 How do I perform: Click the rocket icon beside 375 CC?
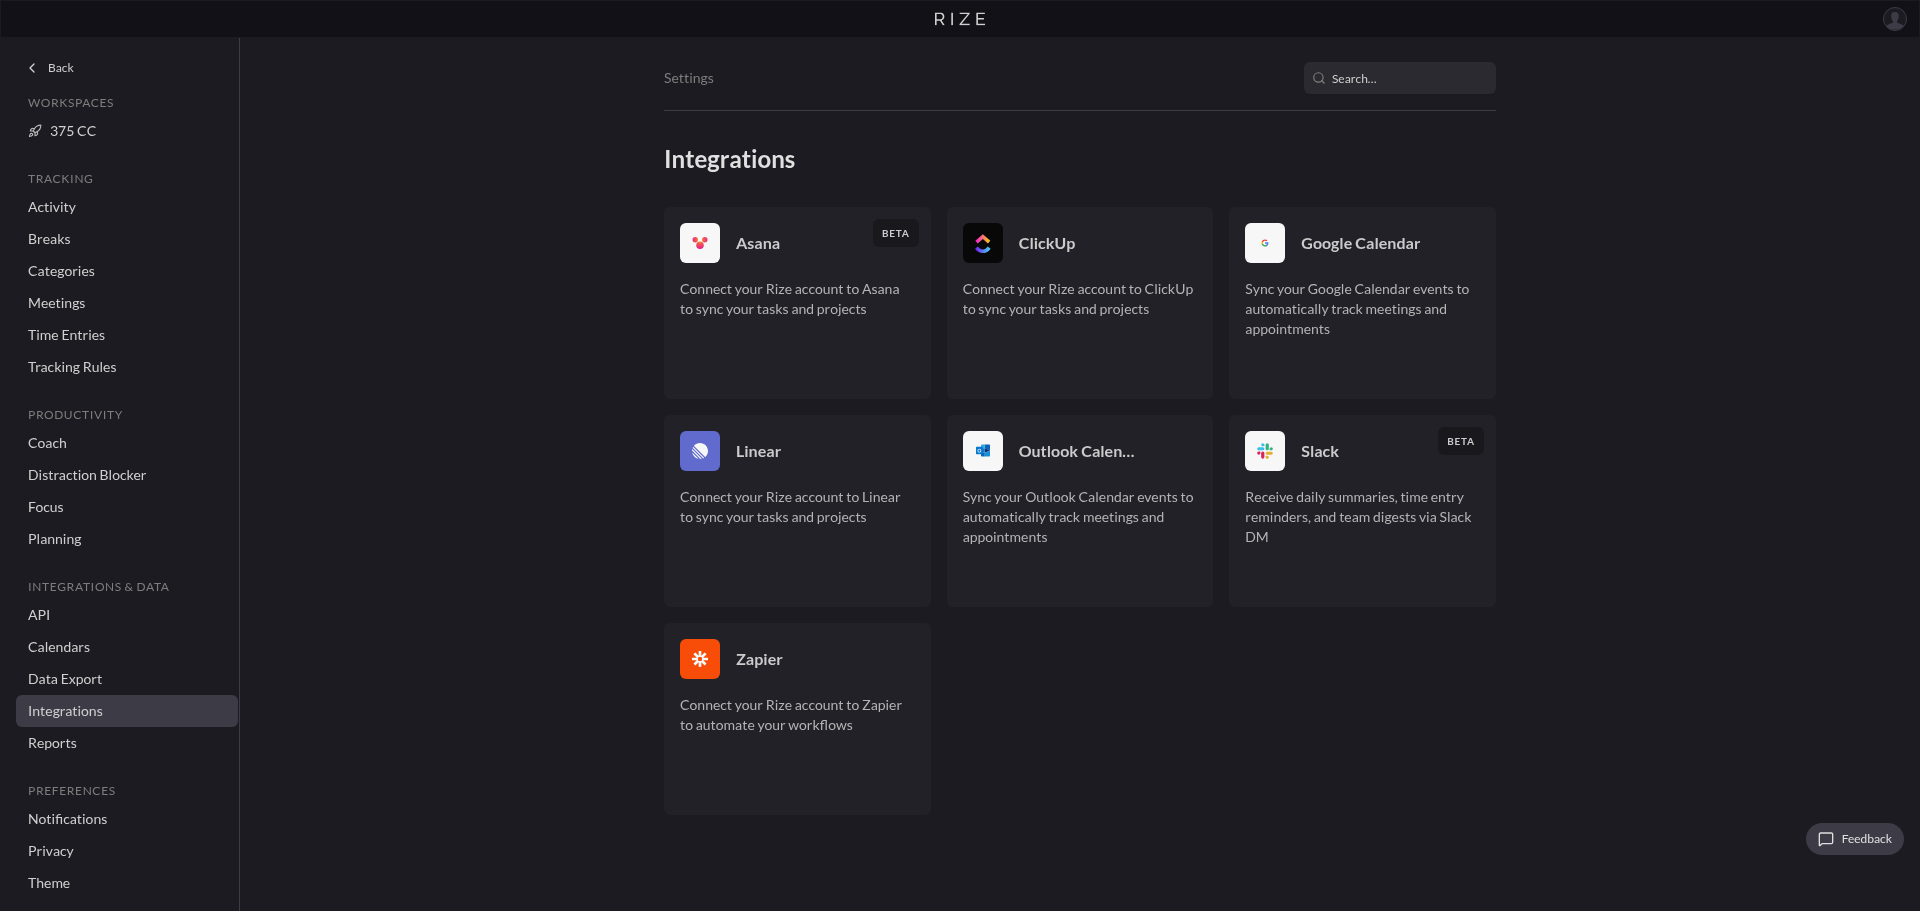35,131
